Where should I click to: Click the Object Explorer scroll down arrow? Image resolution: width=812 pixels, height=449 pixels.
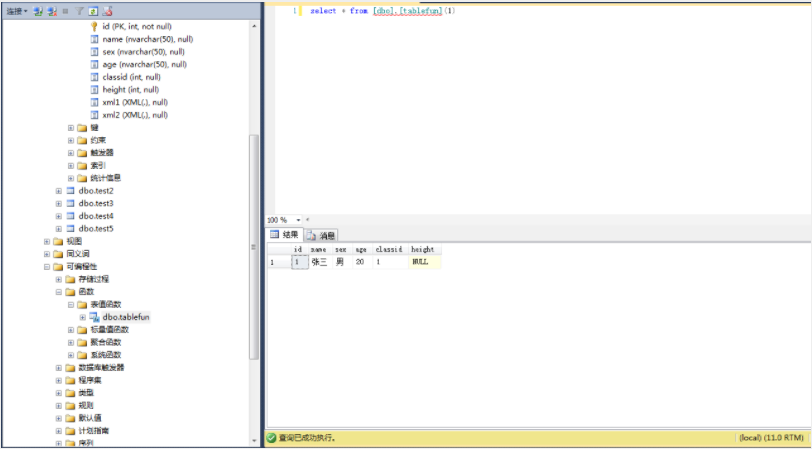click(x=254, y=441)
